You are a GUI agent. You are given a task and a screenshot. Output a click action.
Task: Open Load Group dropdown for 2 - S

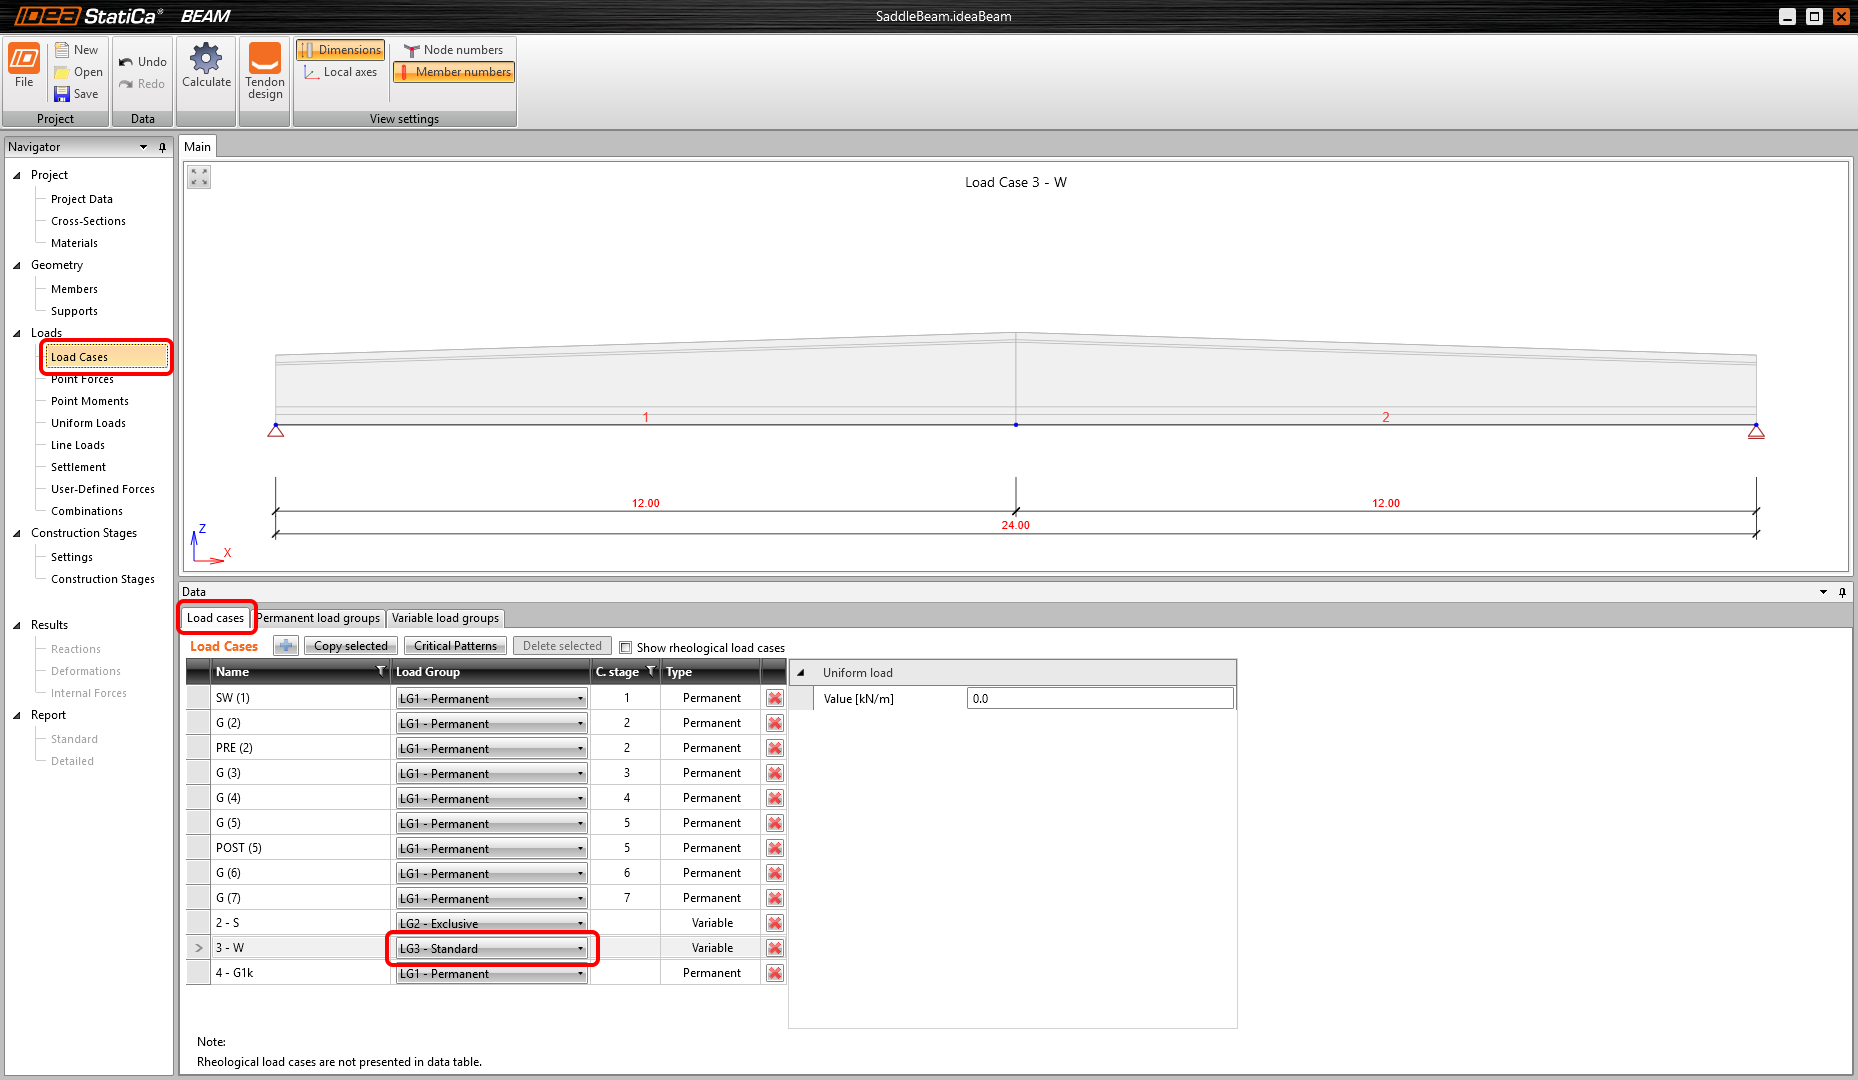491,923
